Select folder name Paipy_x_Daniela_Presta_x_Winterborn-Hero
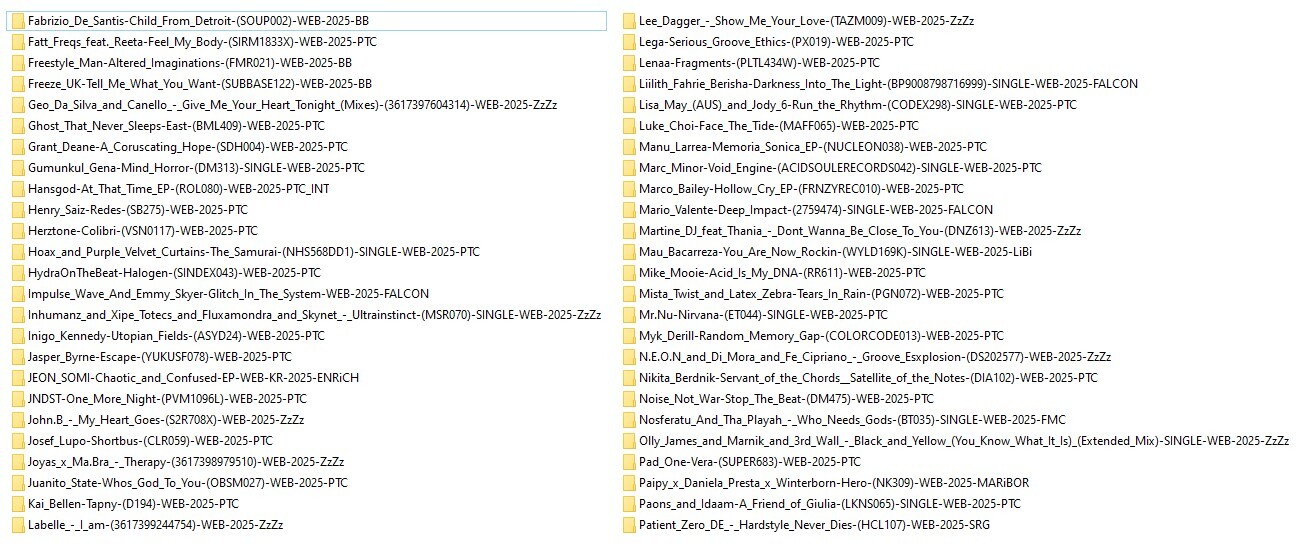Screen dimensions: 1313x549 [x=834, y=483]
